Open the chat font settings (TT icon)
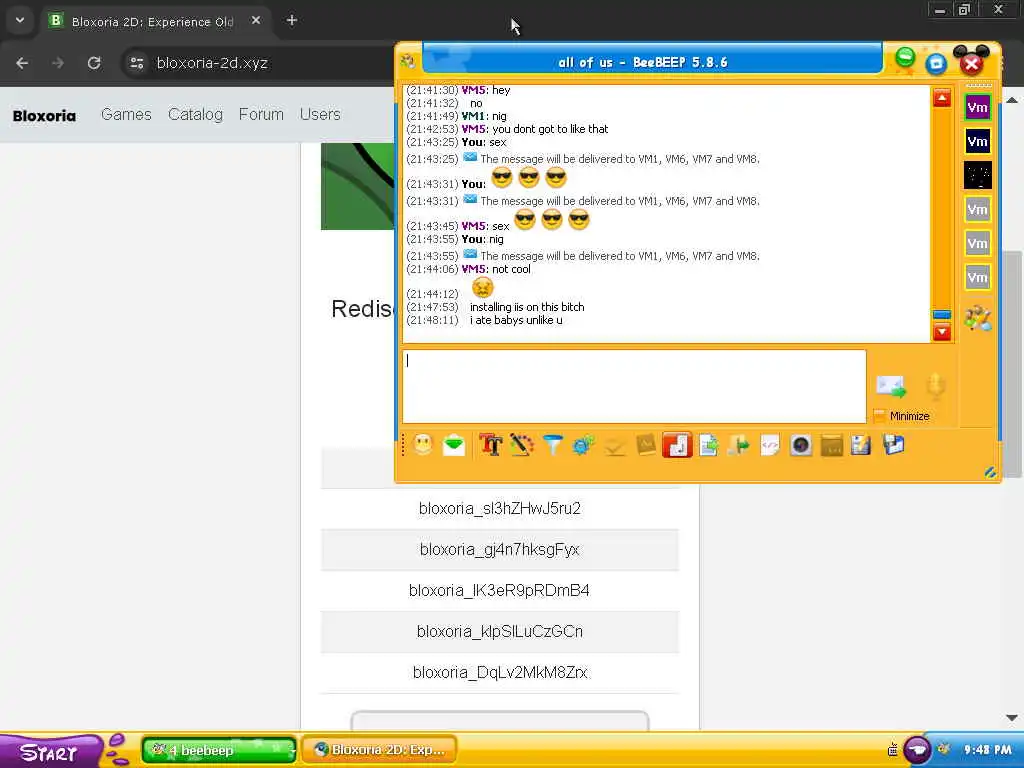Screen dimensions: 1024x768 click(x=490, y=445)
